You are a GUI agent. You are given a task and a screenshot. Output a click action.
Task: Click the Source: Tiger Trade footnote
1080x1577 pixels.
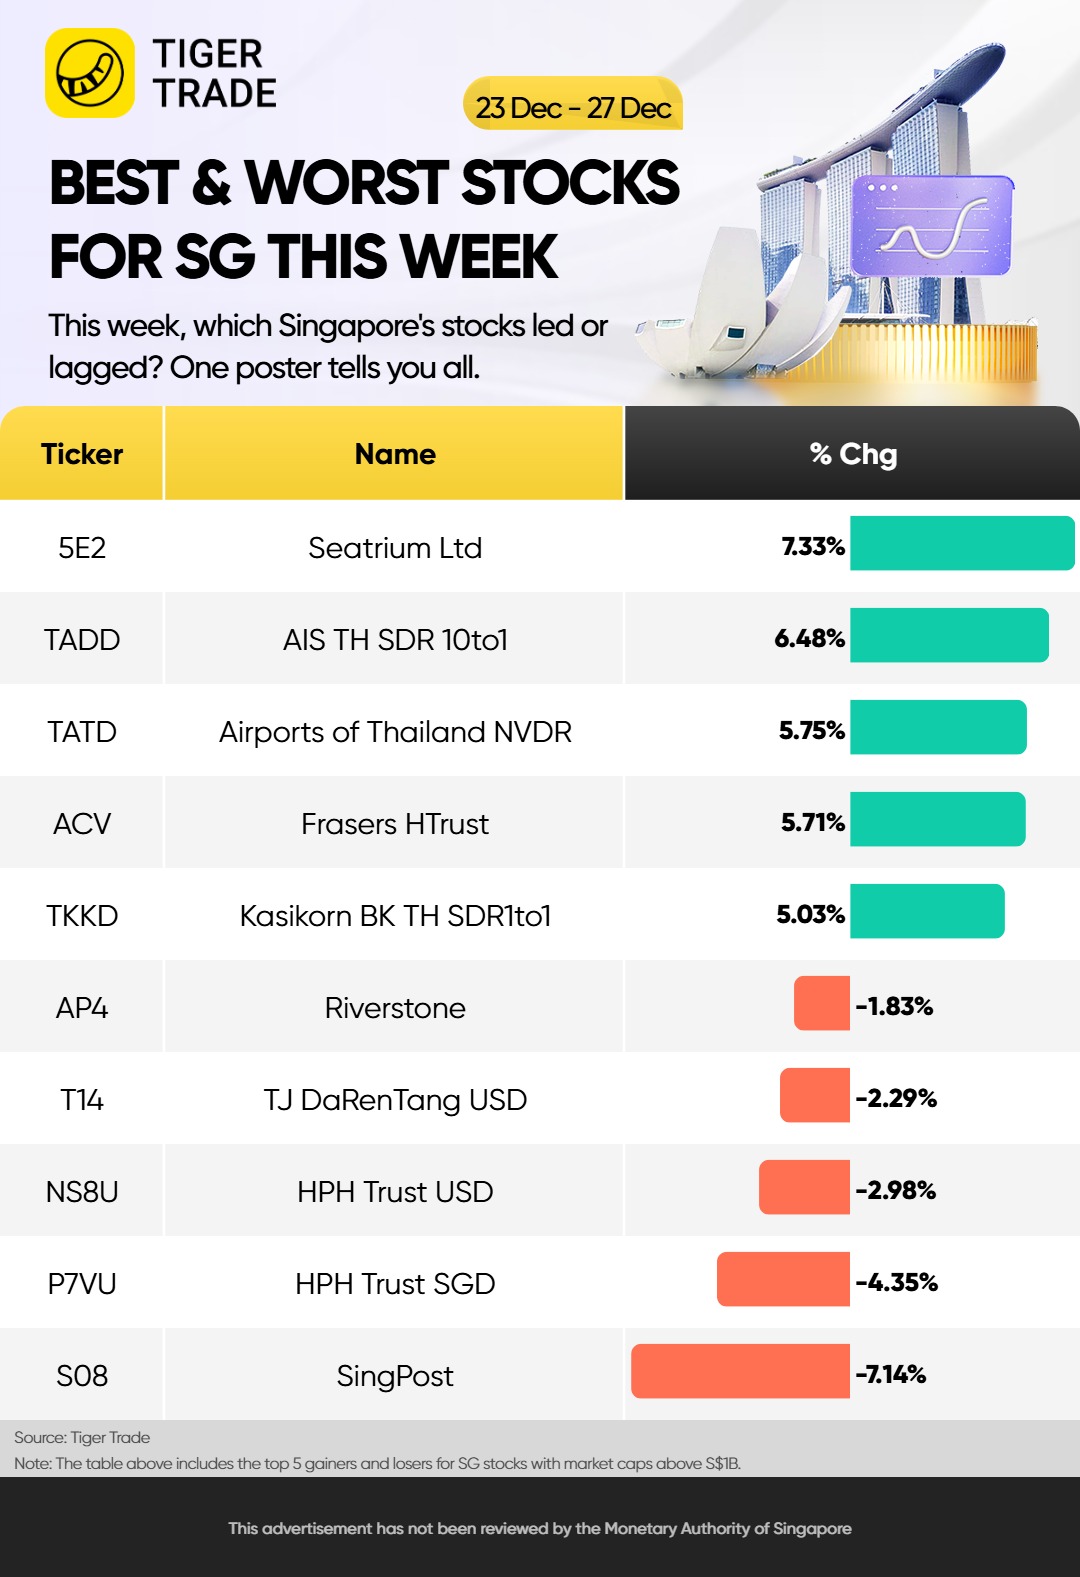[82, 1437]
